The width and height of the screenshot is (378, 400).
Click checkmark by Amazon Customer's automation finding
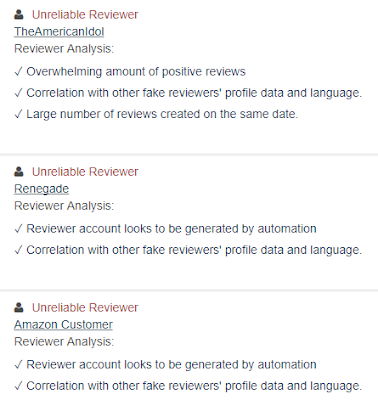click(18, 364)
